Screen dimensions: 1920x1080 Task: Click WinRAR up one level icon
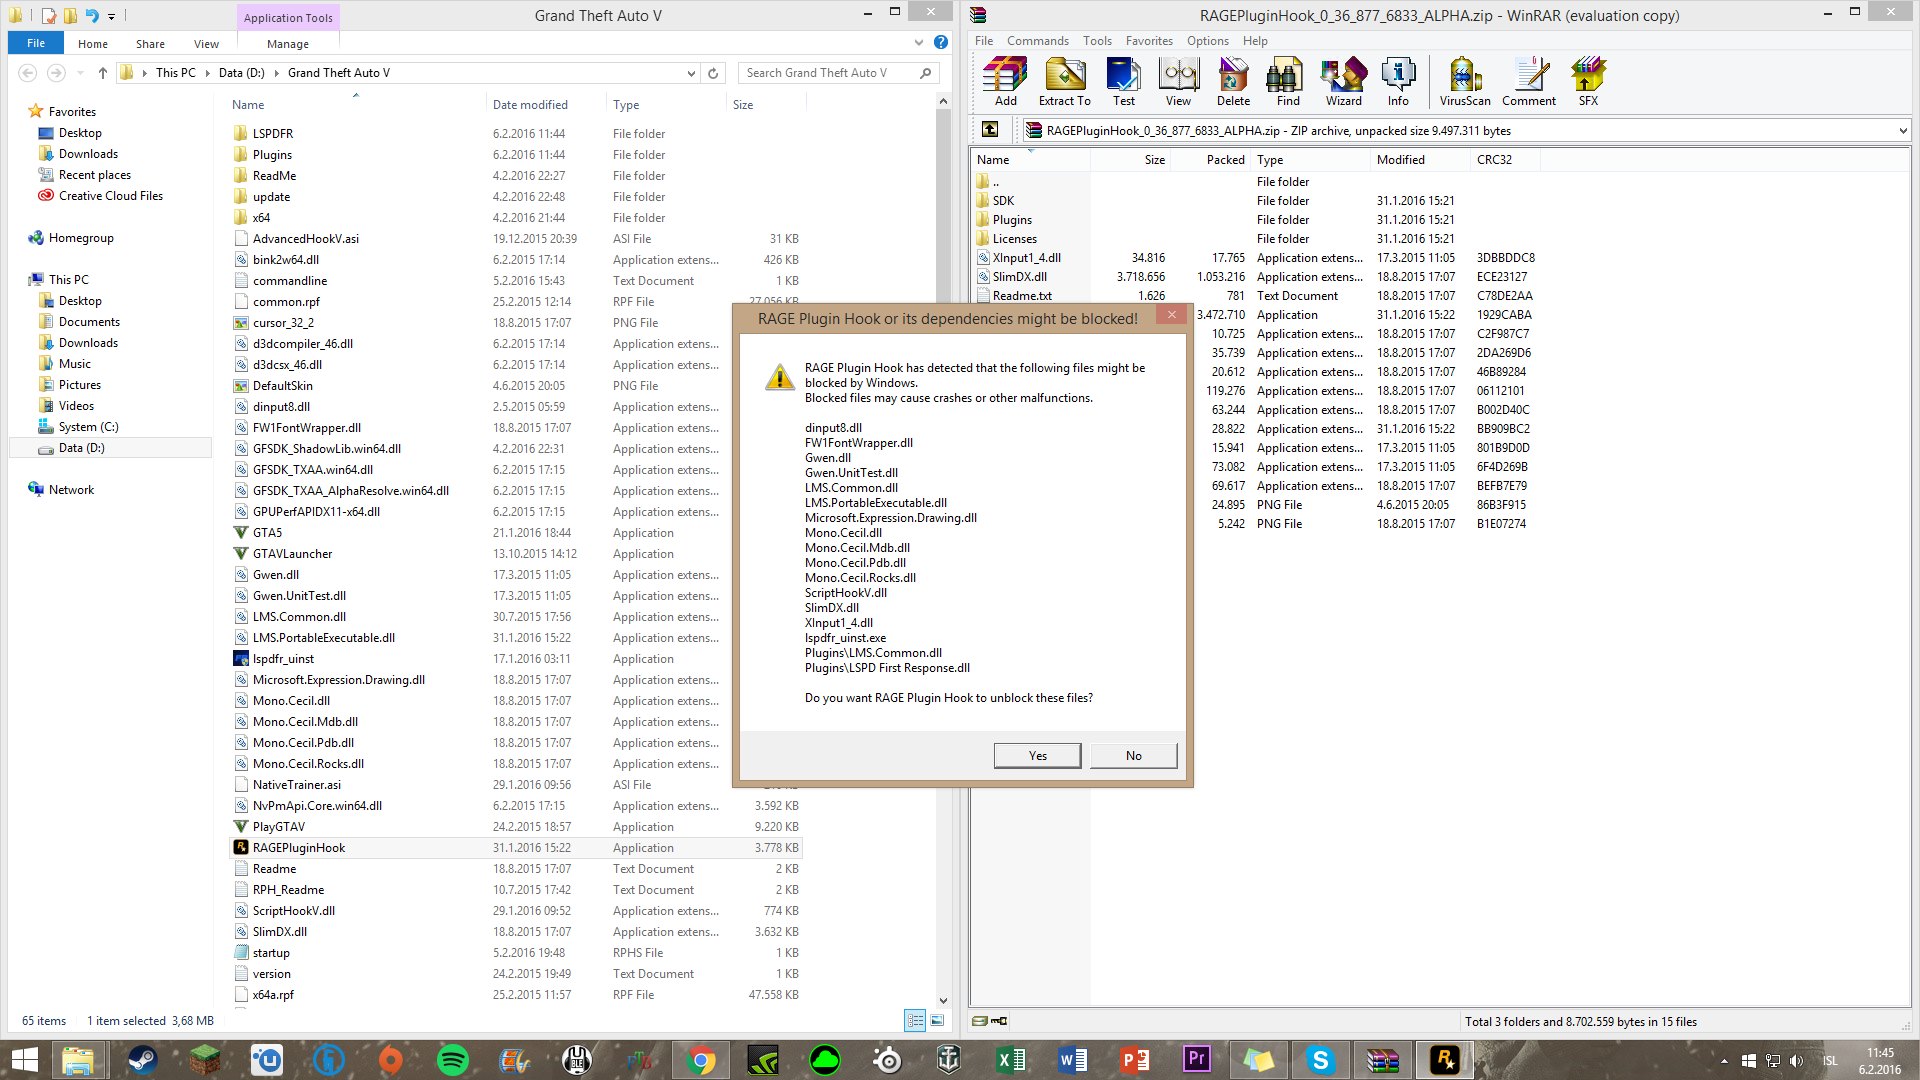point(990,130)
